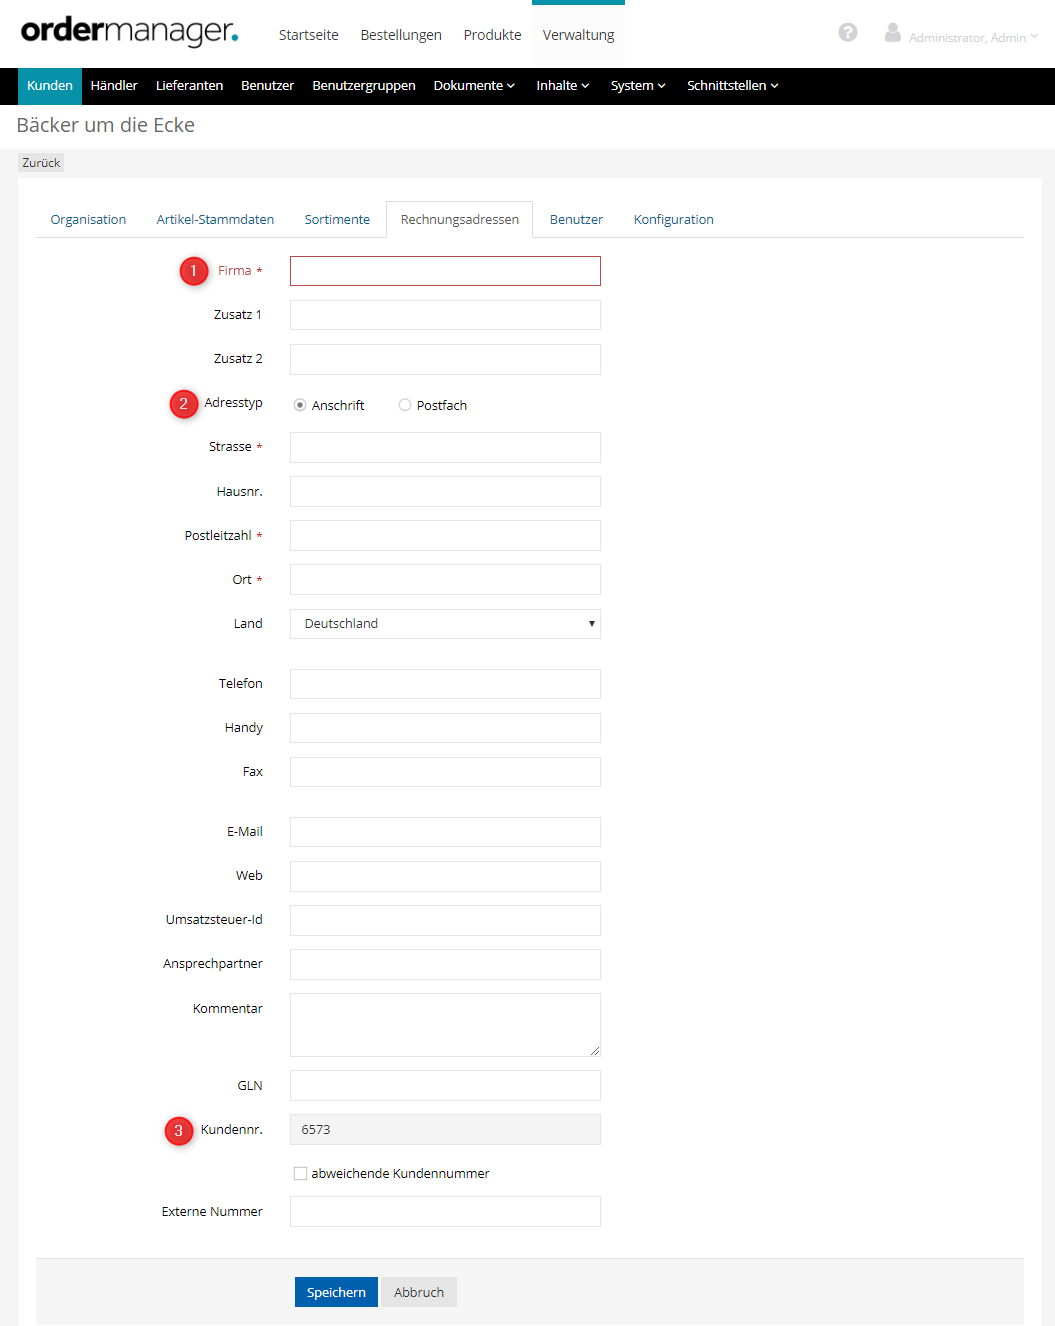Select the Postfach radio option
The height and width of the screenshot is (1326, 1055).
click(x=405, y=405)
